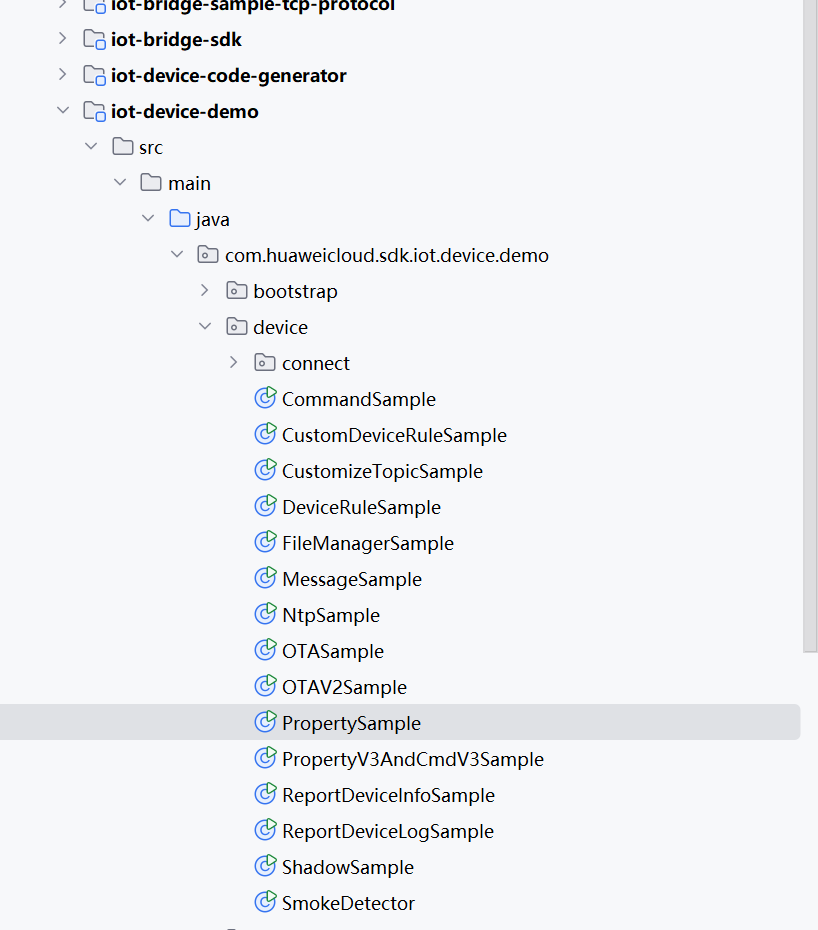Select the src folder name
Image resolution: width=818 pixels, height=930 pixels.
coord(151,148)
